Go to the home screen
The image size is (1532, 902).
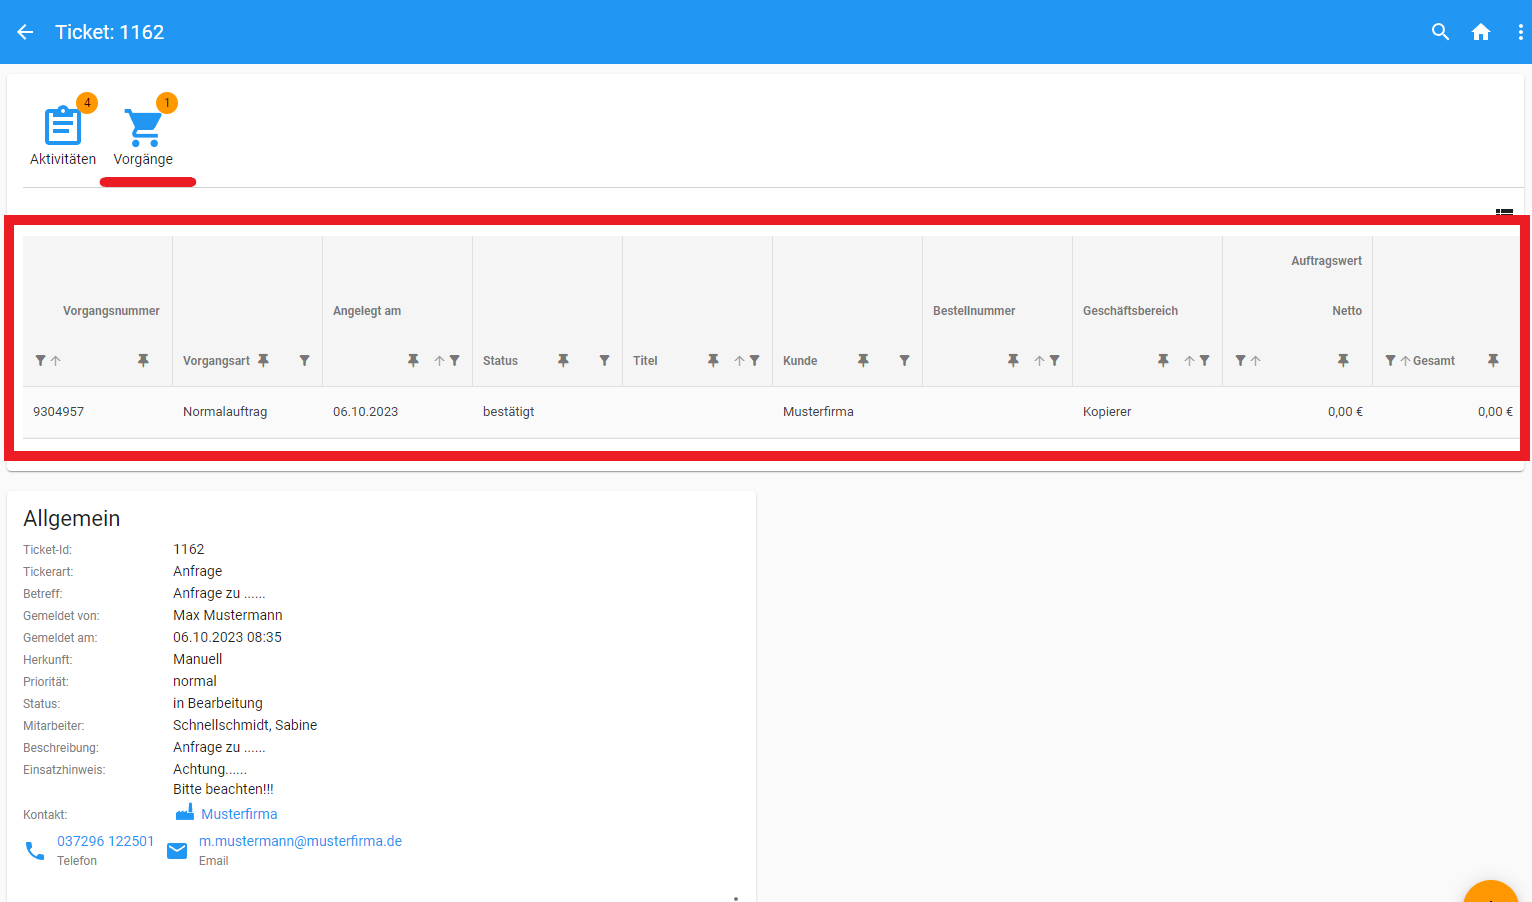pos(1481,32)
